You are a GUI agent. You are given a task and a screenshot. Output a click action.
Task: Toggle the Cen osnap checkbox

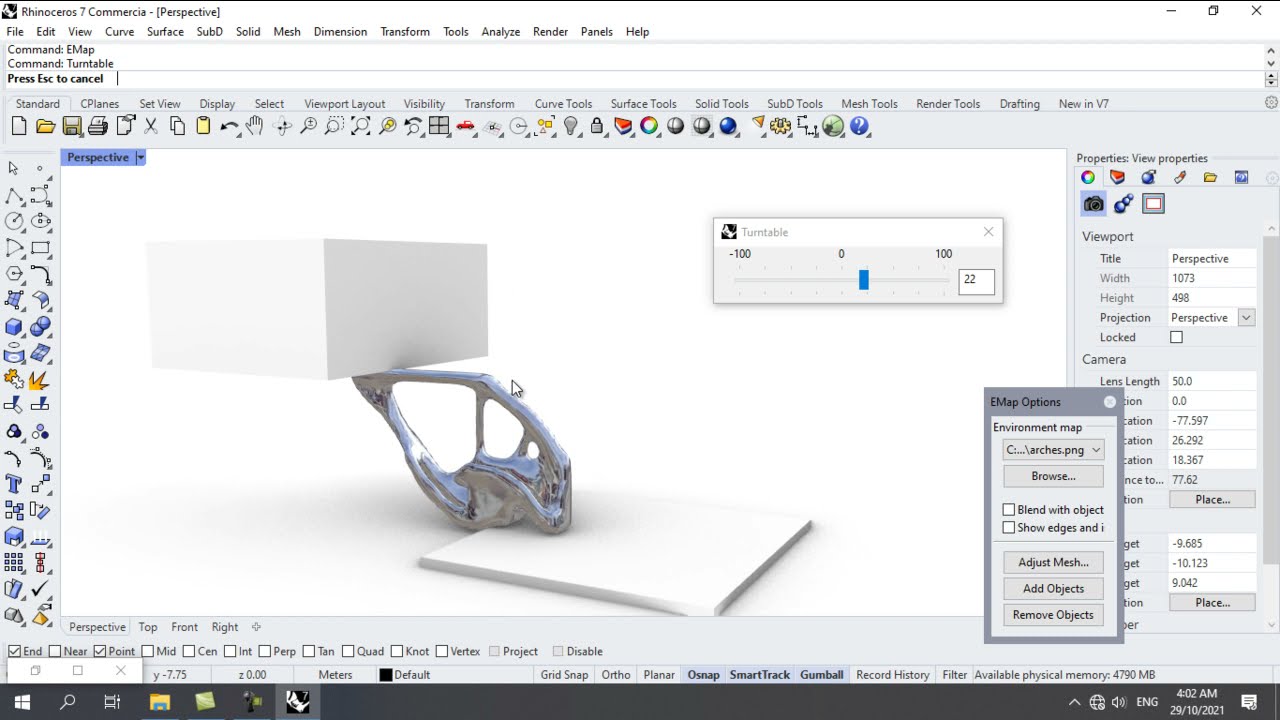[x=189, y=651]
